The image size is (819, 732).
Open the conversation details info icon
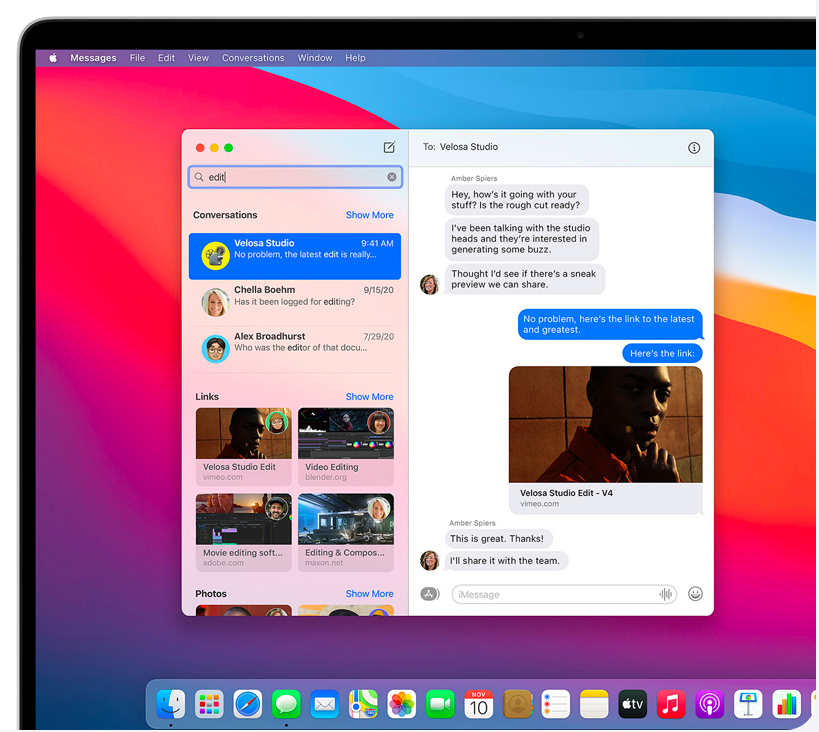click(x=694, y=148)
